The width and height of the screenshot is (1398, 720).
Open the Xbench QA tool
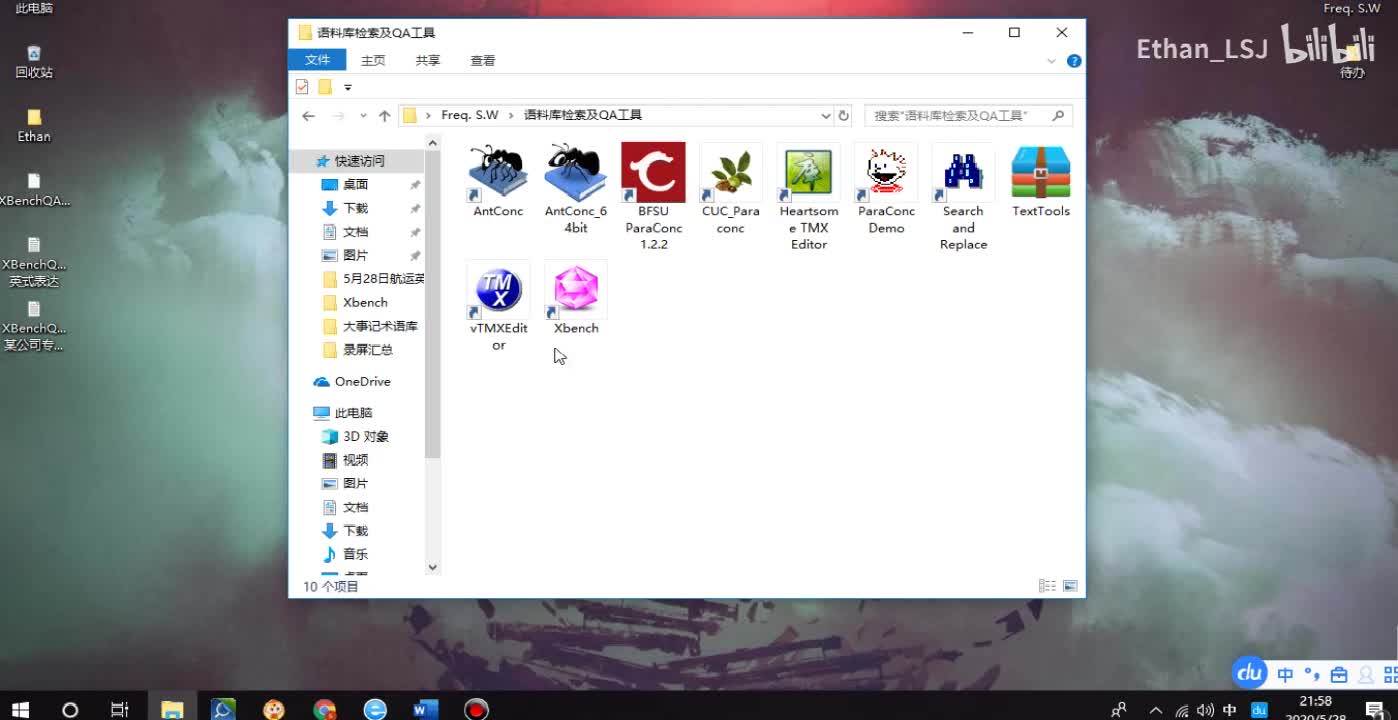coord(575,290)
